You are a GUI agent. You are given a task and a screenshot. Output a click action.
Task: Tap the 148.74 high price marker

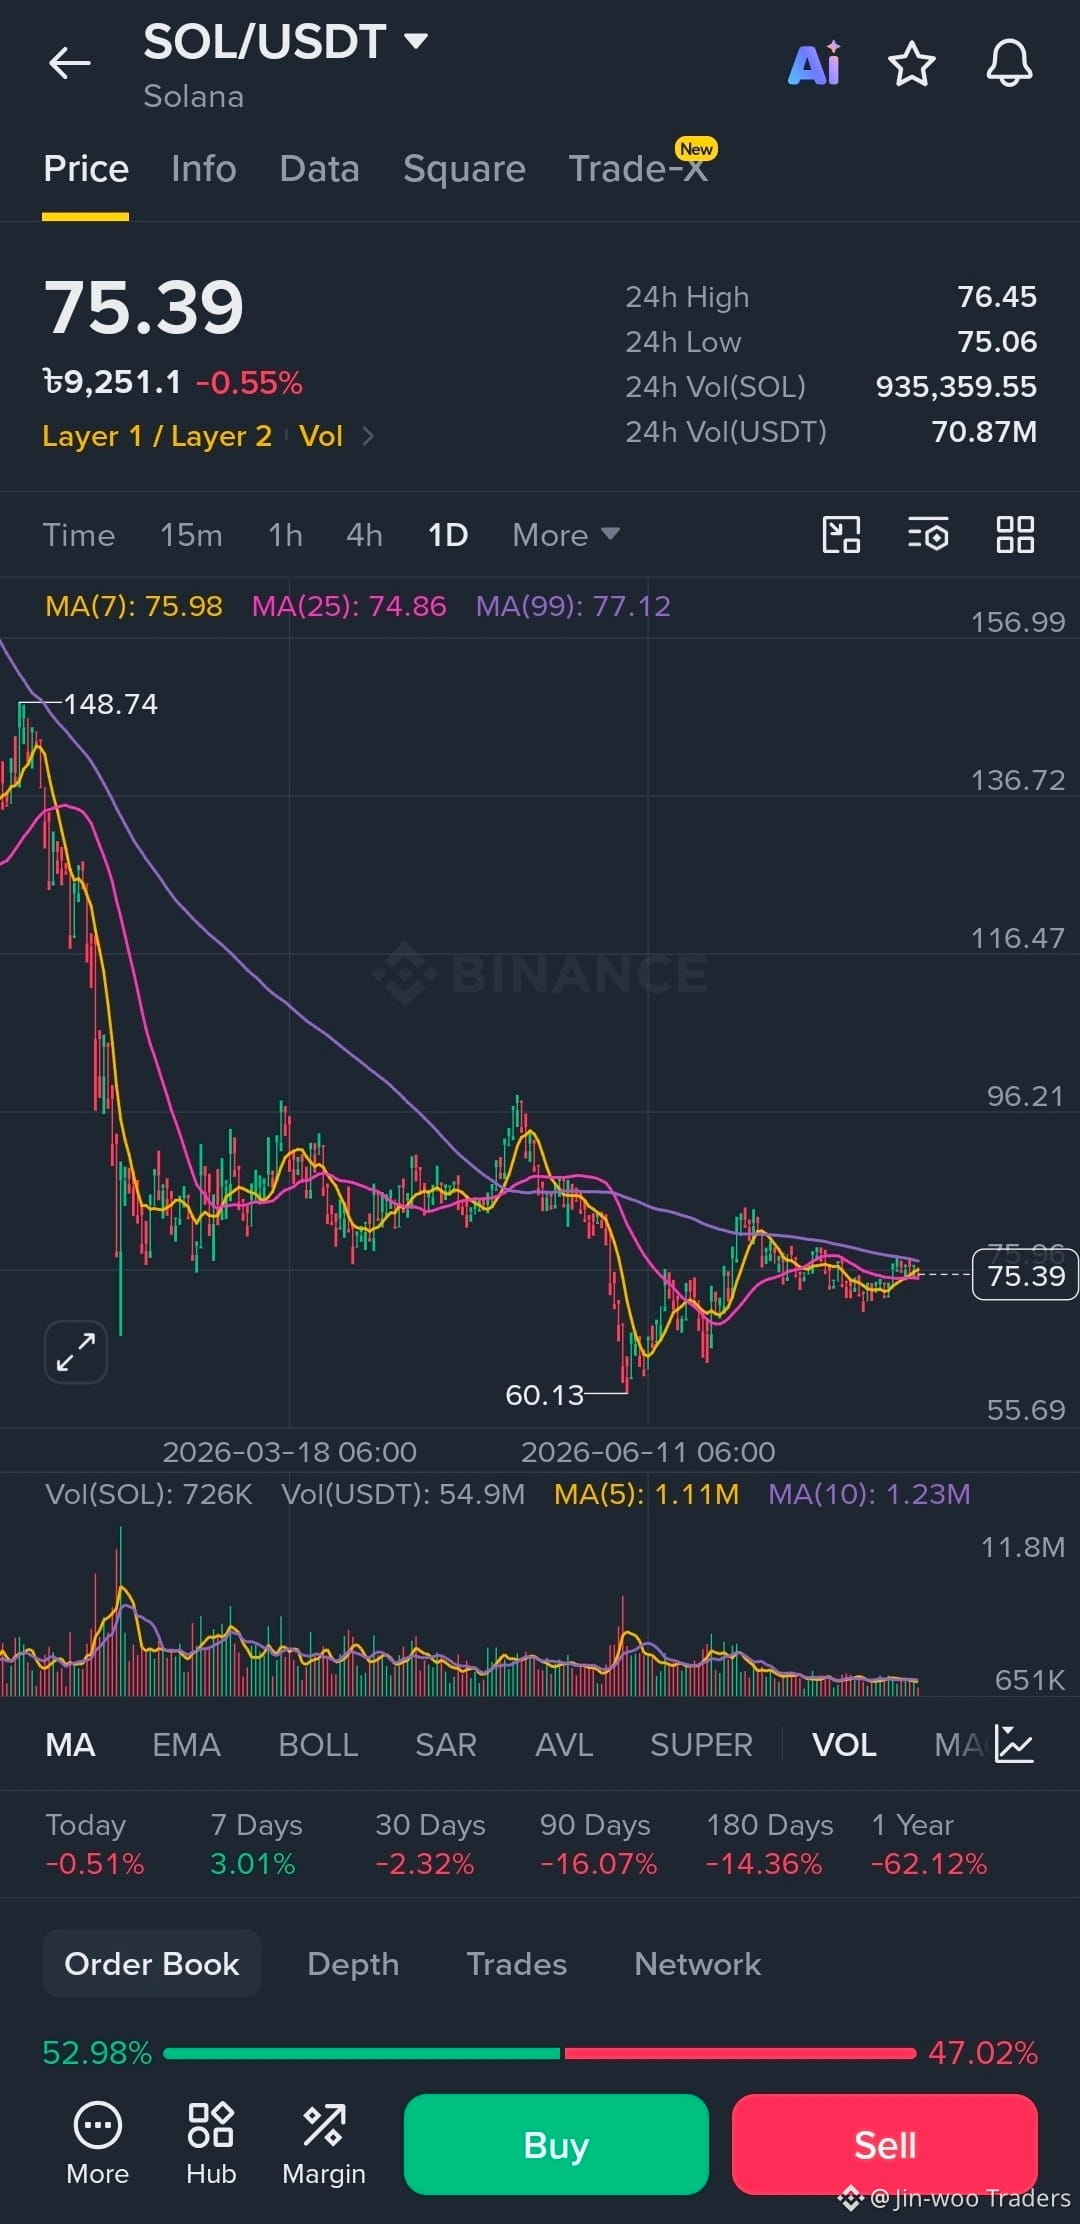(111, 704)
